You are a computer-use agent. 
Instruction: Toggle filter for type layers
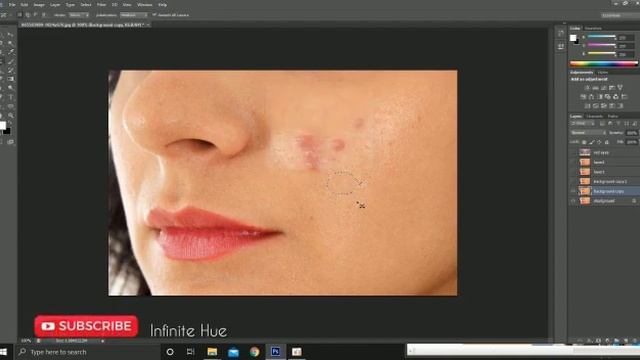coord(618,123)
